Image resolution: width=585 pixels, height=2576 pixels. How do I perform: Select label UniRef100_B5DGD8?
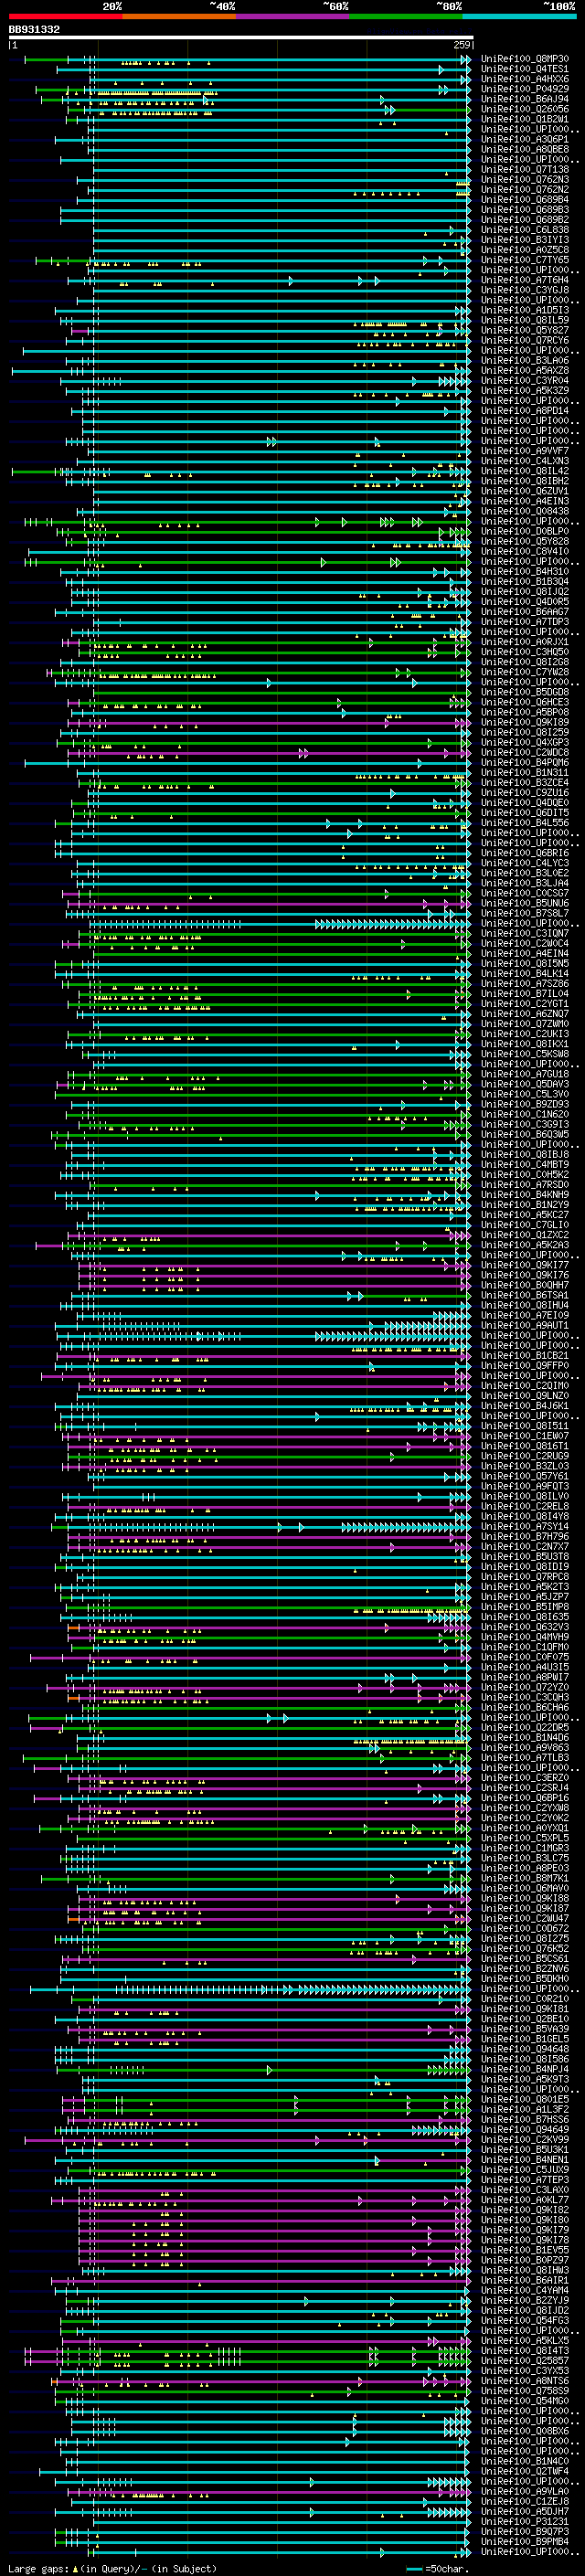pyautogui.click(x=525, y=692)
